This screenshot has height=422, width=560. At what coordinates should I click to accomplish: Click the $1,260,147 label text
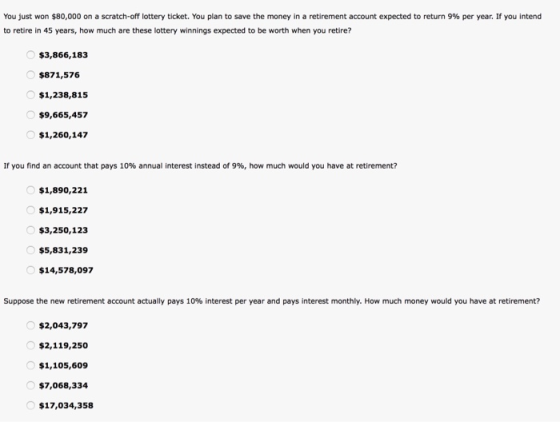(63, 135)
